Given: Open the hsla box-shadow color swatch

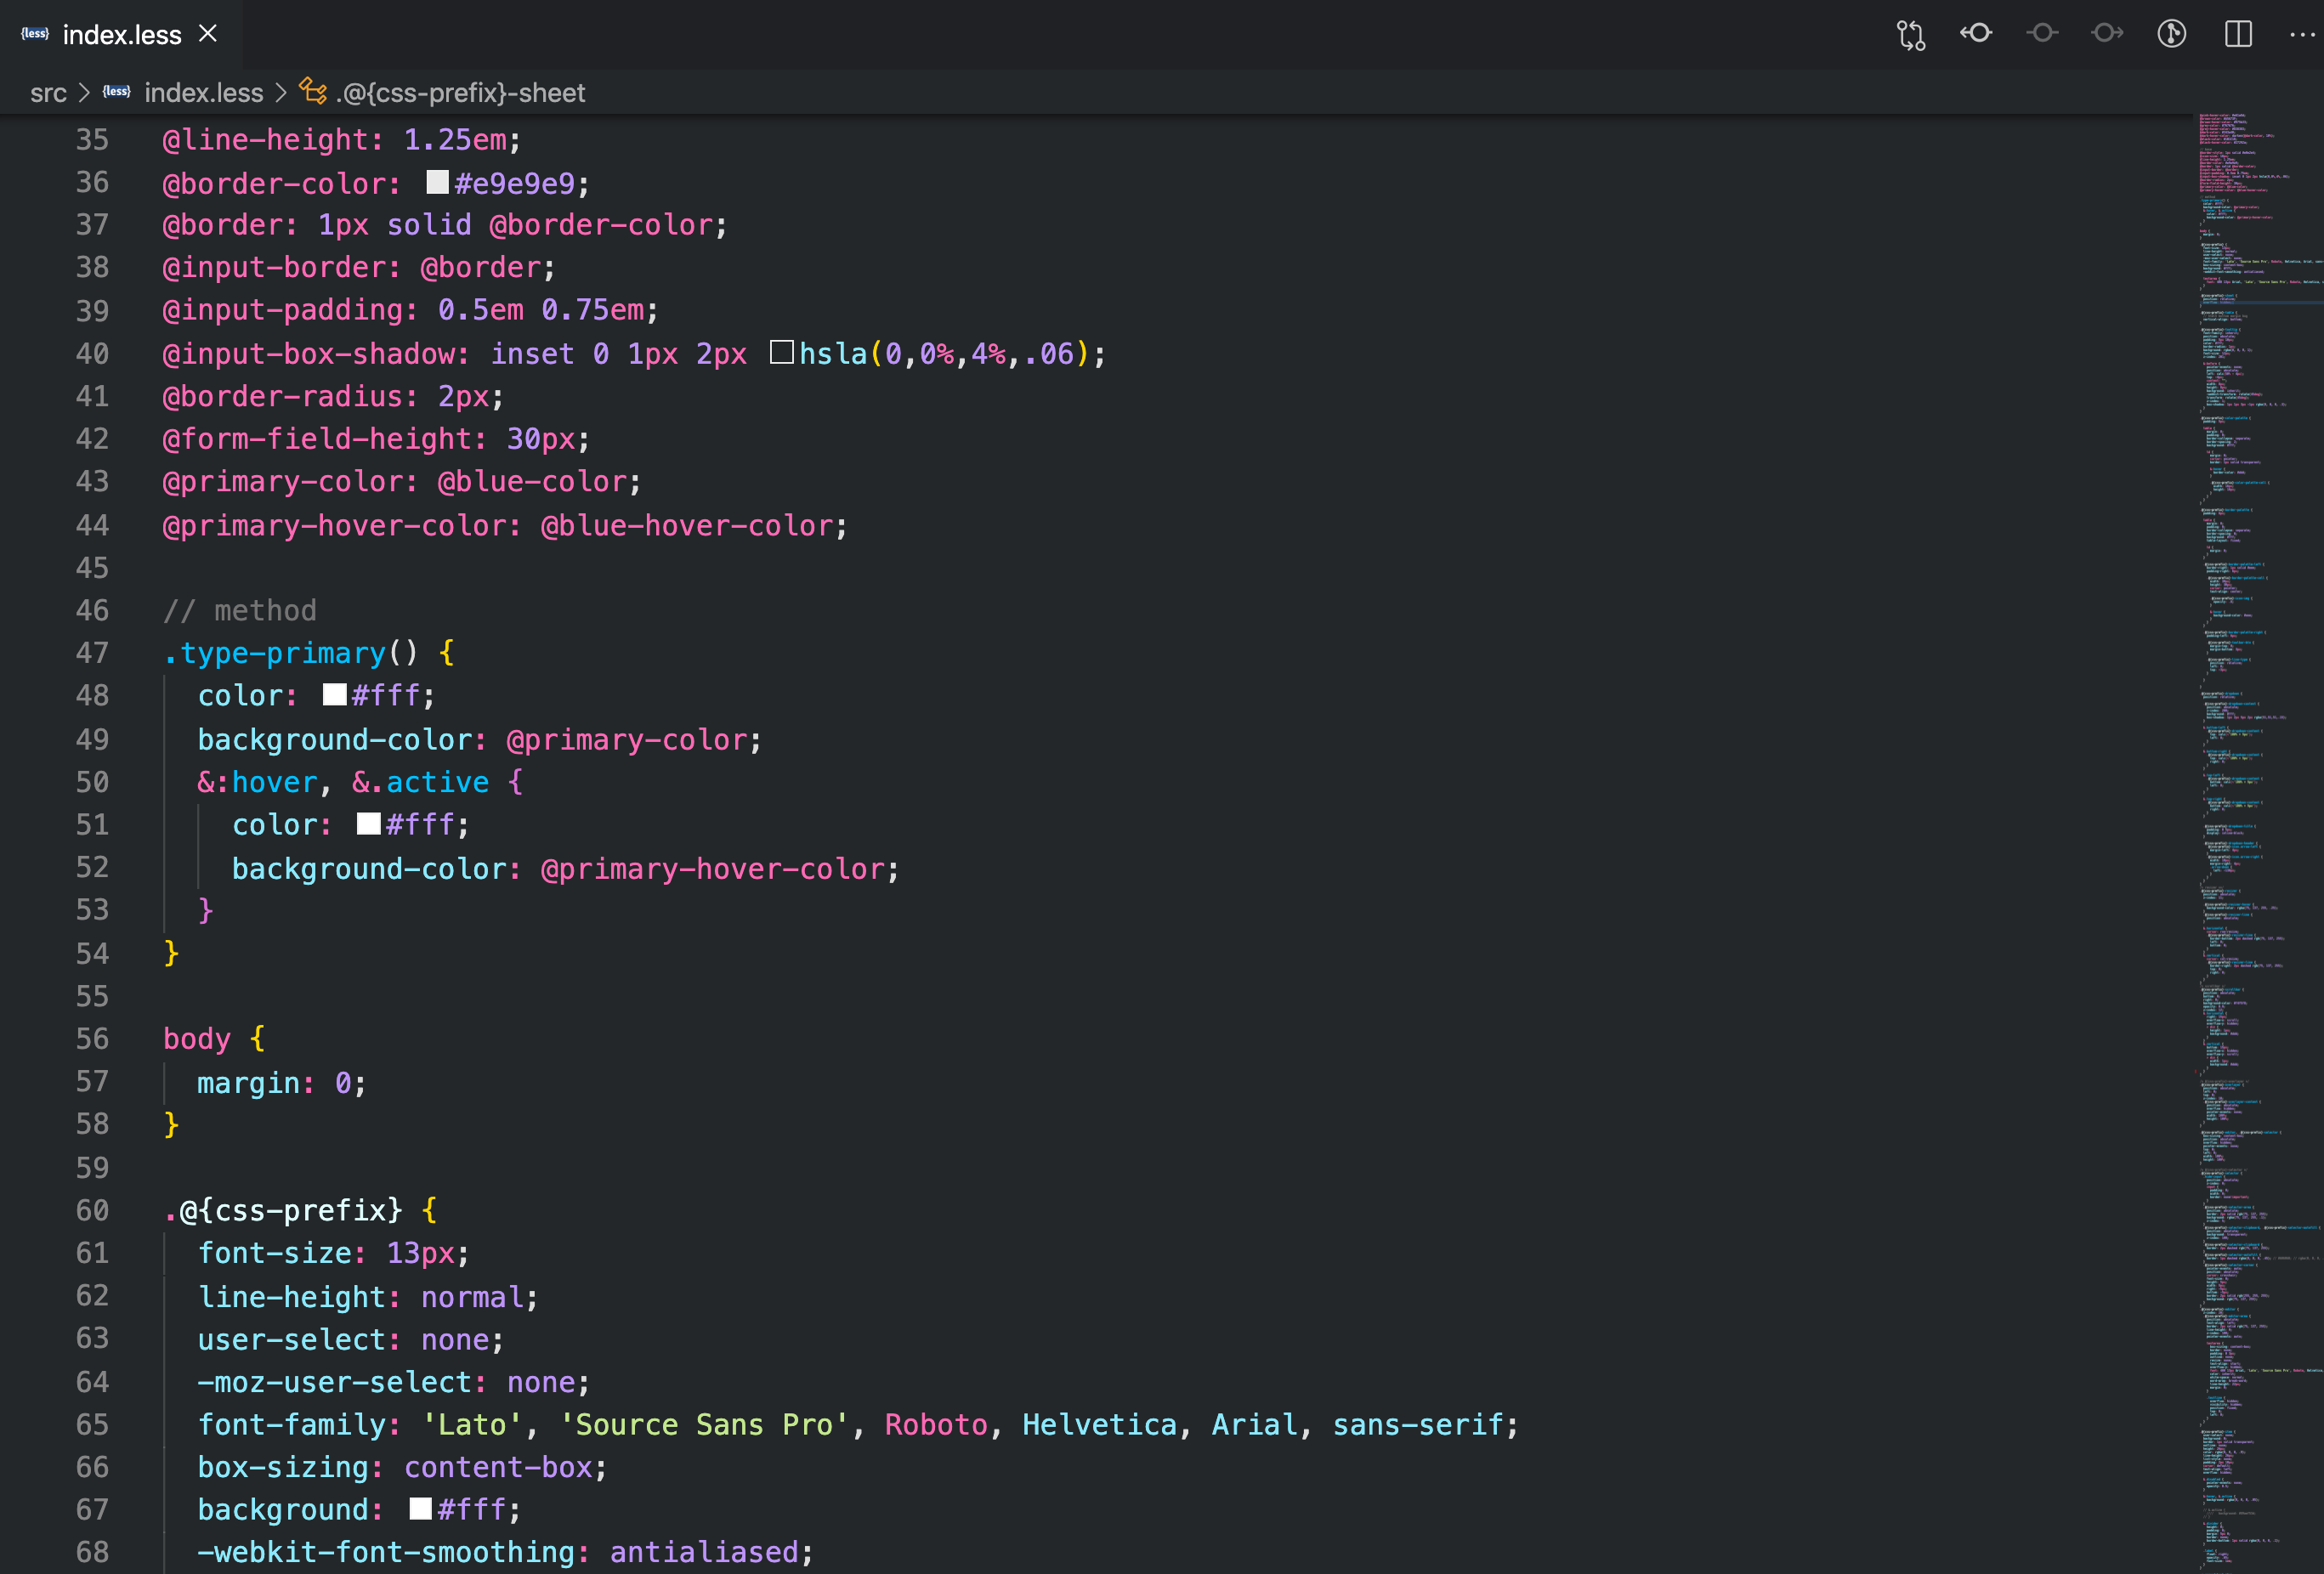Looking at the screenshot, I should 782,352.
